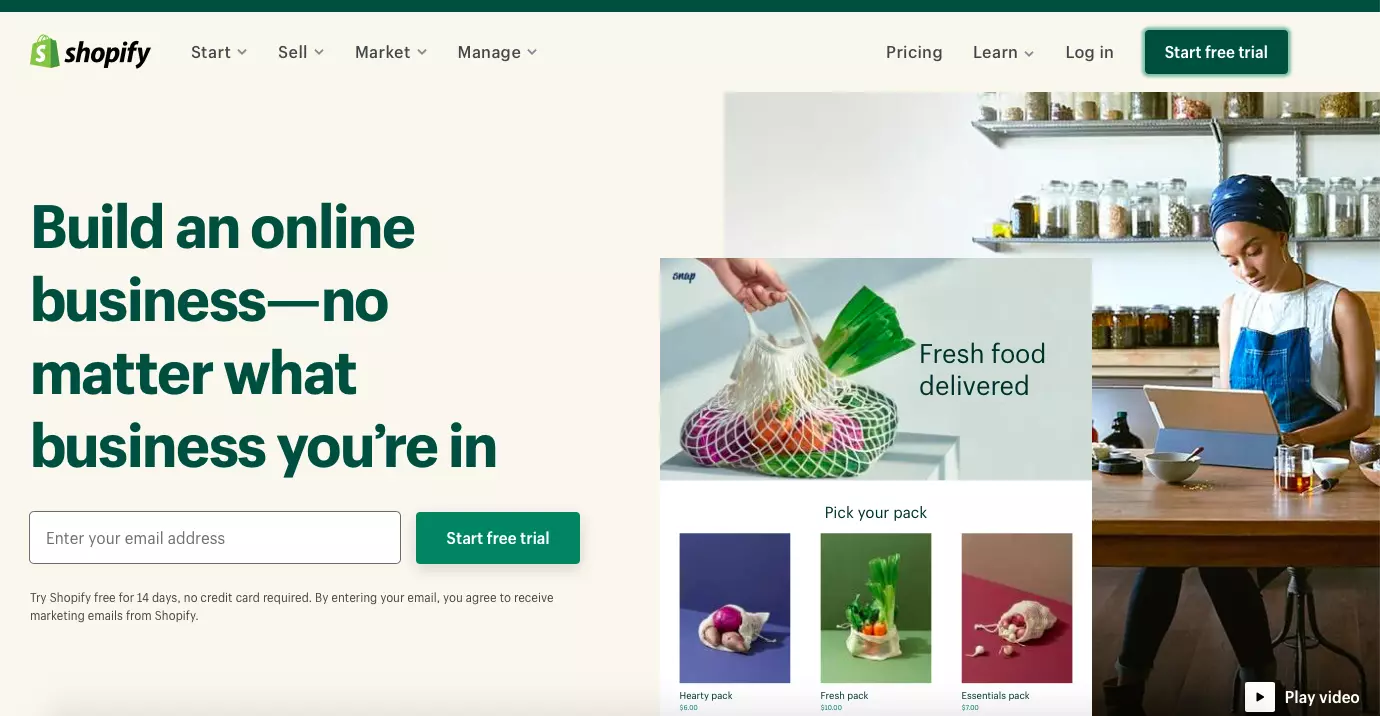1380x716 pixels.
Task: Select the Fresh pack product image
Action: pyautogui.click(x=876, y=608)
